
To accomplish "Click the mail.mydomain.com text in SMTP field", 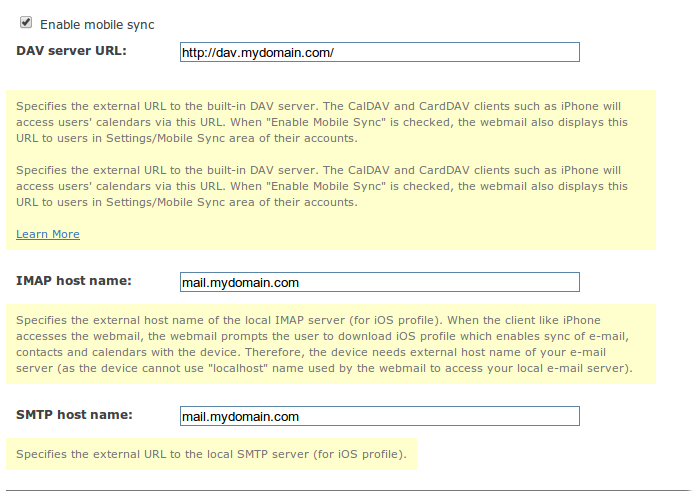I will click(240, 417).
